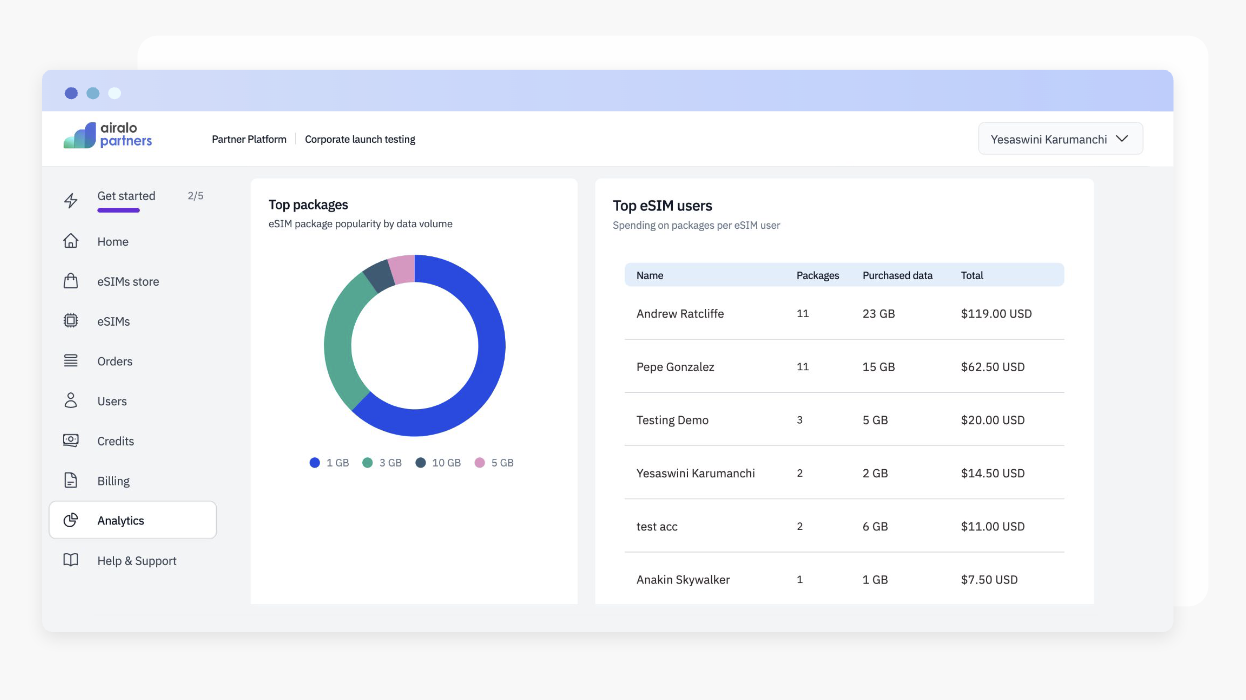This screenshot has height=700, width=1246.
Task: Toggle the 3 GB legend entry
Action: point(381,462)
